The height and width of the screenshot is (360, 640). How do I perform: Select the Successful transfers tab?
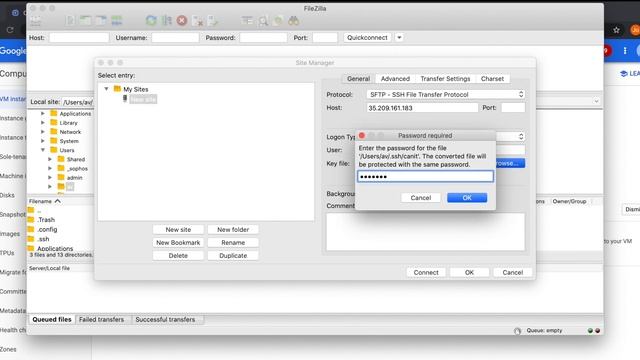[x=165, y=320]
